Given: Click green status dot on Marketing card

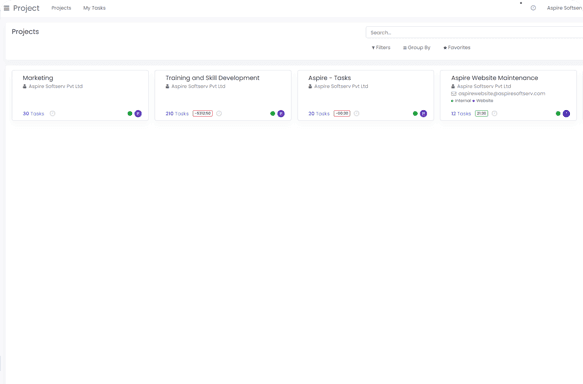Looking at the screenshot, I should pyautogui.click(x=130, y=113).
